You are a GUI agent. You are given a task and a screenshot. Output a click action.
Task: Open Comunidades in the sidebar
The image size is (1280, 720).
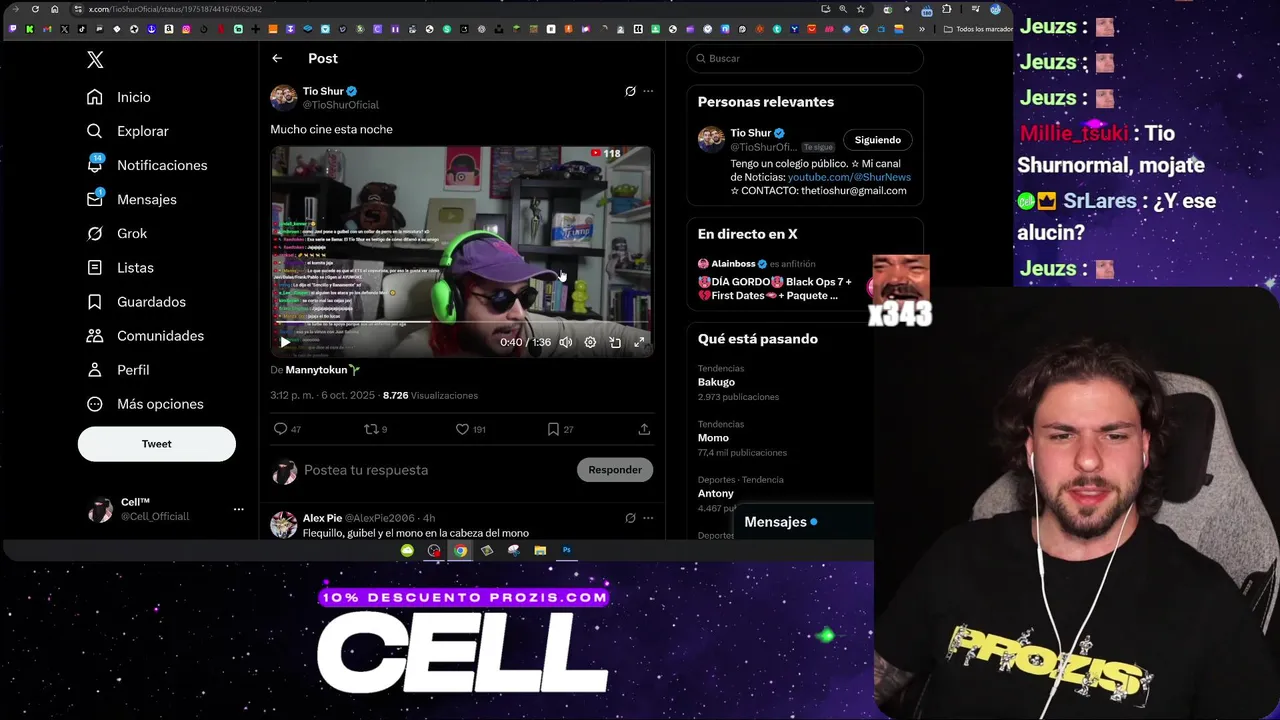pos(145,335)
